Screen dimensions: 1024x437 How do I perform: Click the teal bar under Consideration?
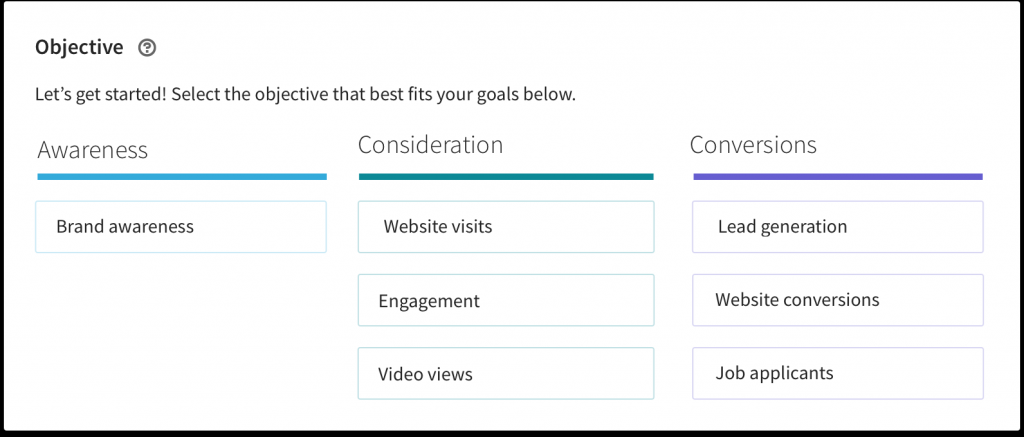[x=506, y=177]
